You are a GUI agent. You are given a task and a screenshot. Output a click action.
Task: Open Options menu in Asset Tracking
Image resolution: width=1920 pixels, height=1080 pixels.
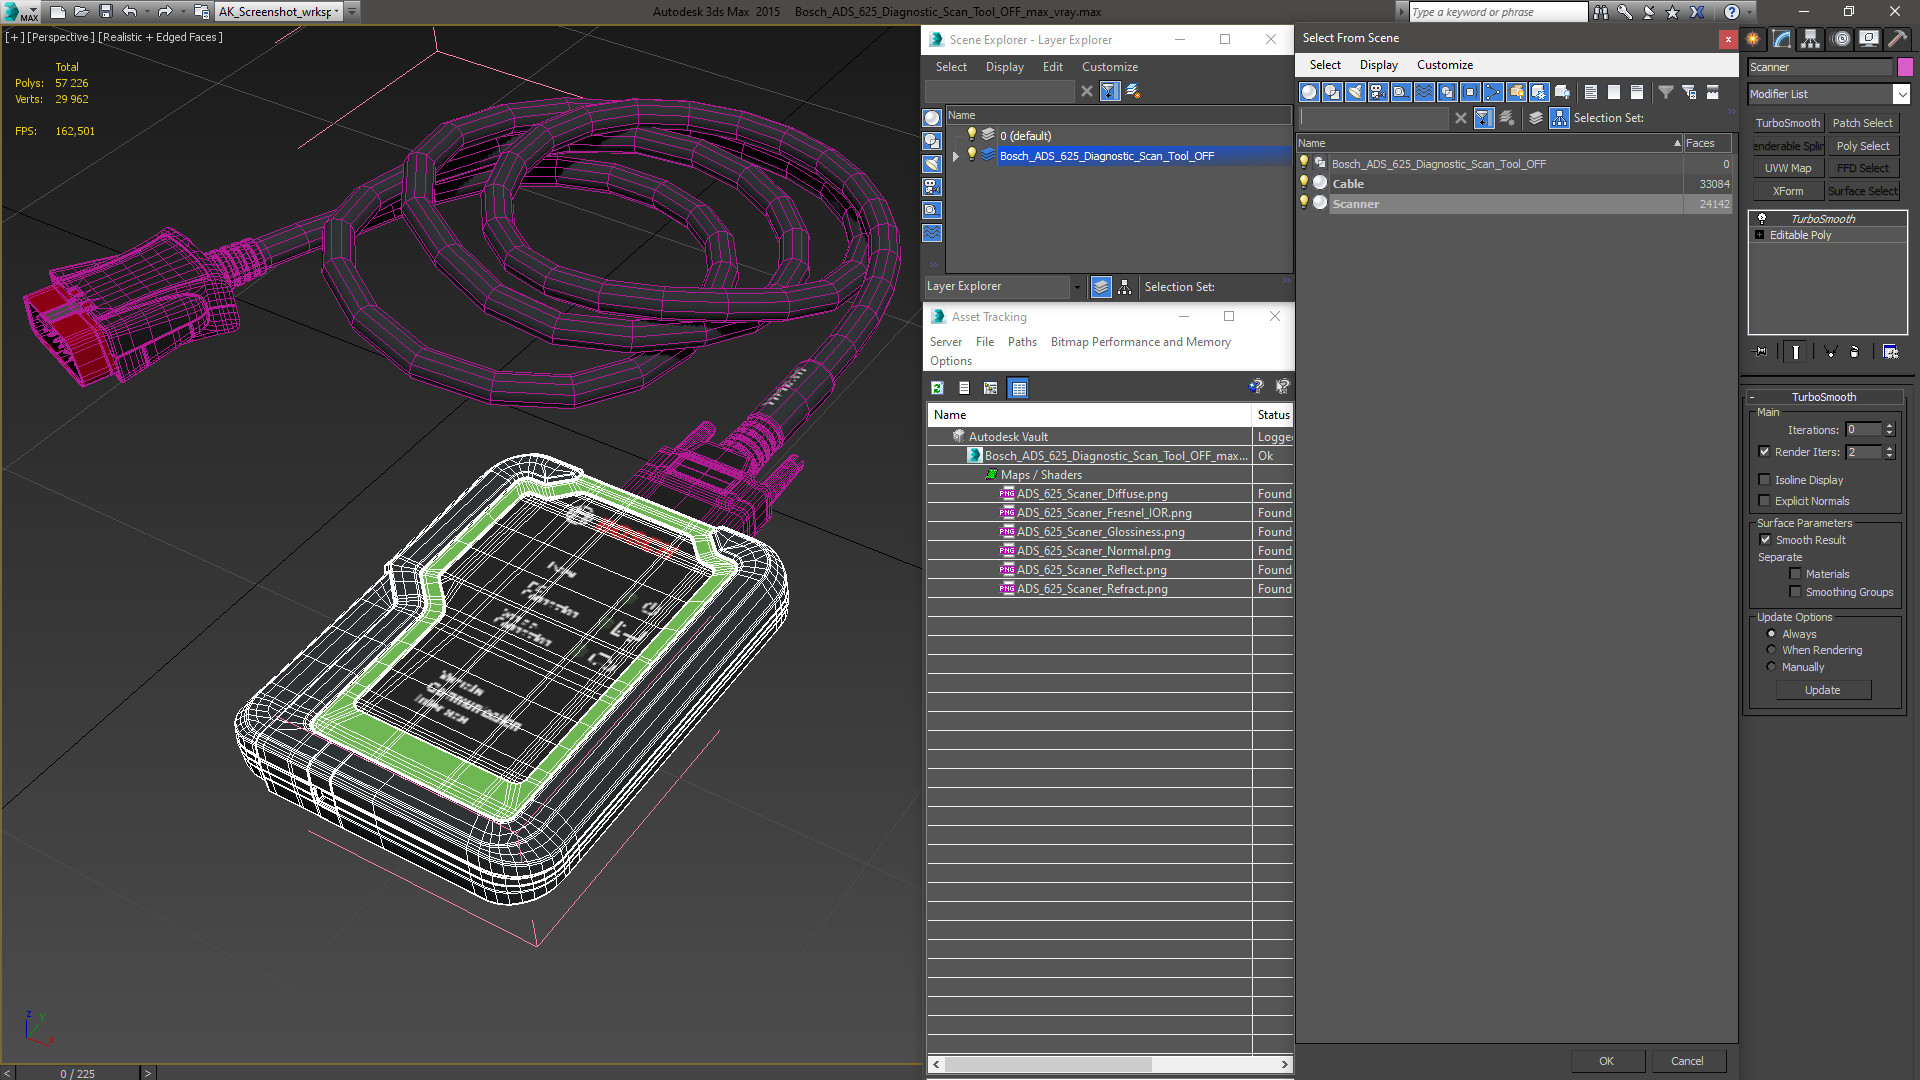(x=950, y=361)
